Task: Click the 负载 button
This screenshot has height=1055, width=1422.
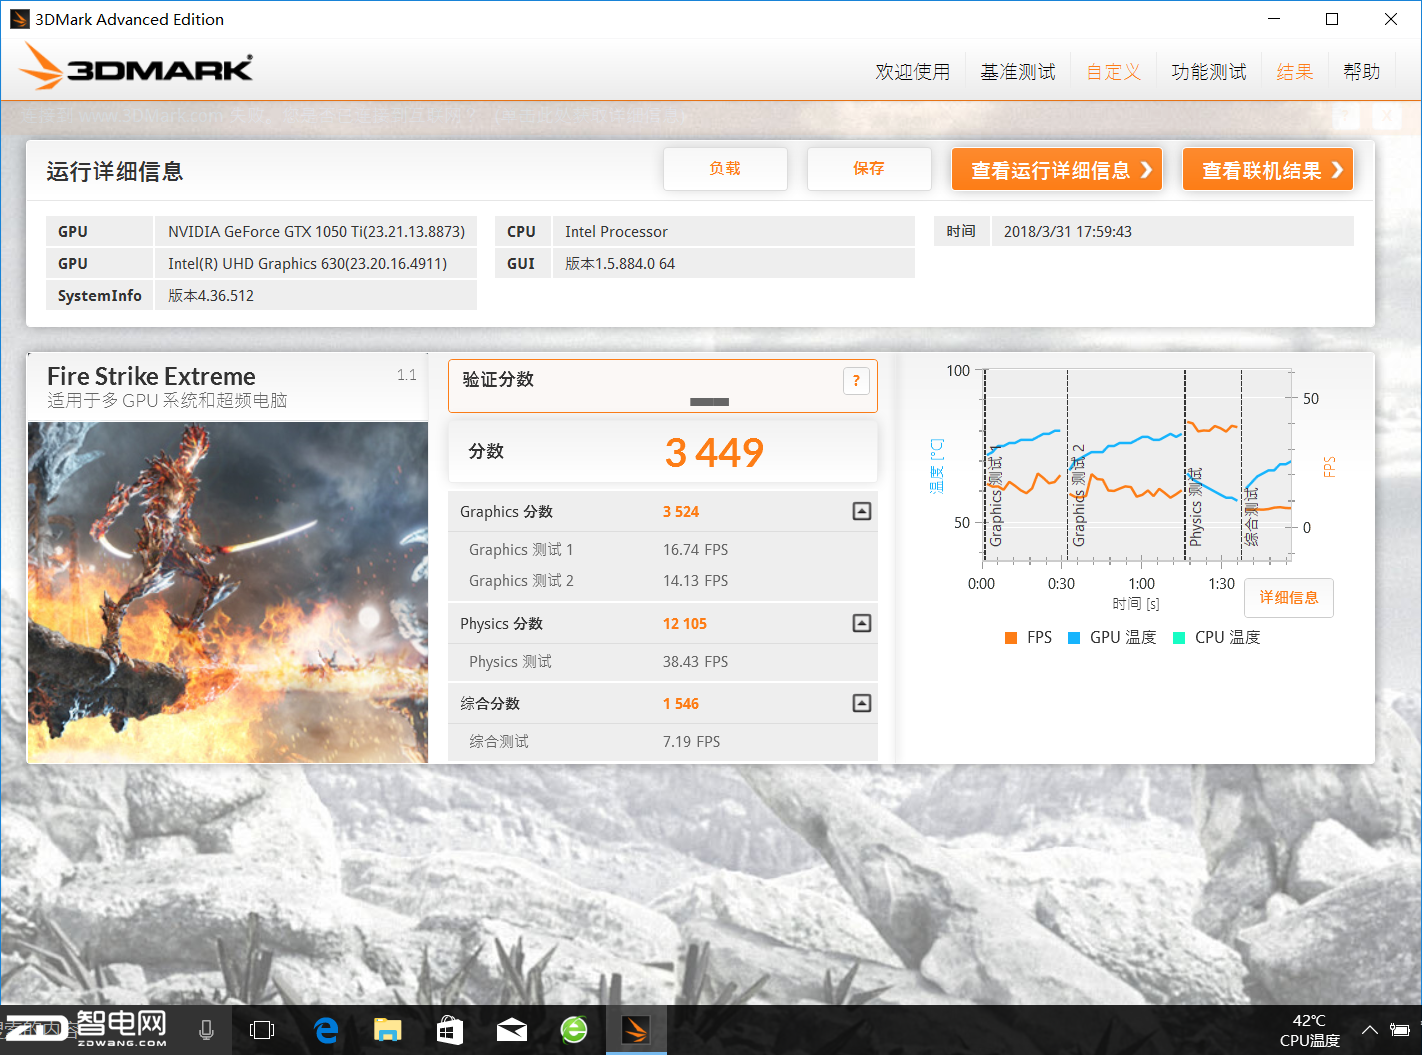Action: [725, 169]
